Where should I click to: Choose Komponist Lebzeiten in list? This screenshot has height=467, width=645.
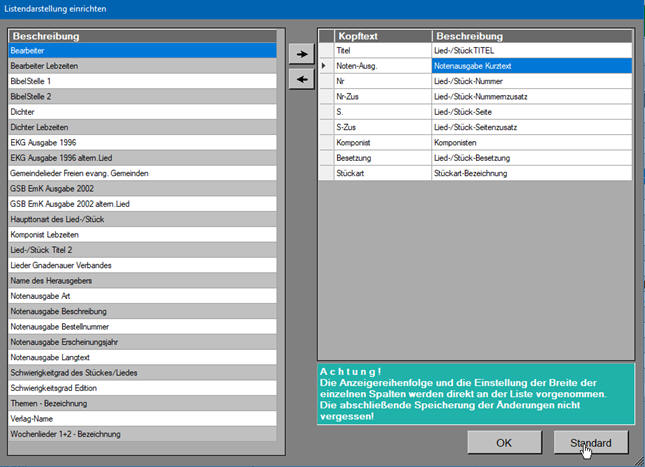pyautogui.click(x=141, y=235)
